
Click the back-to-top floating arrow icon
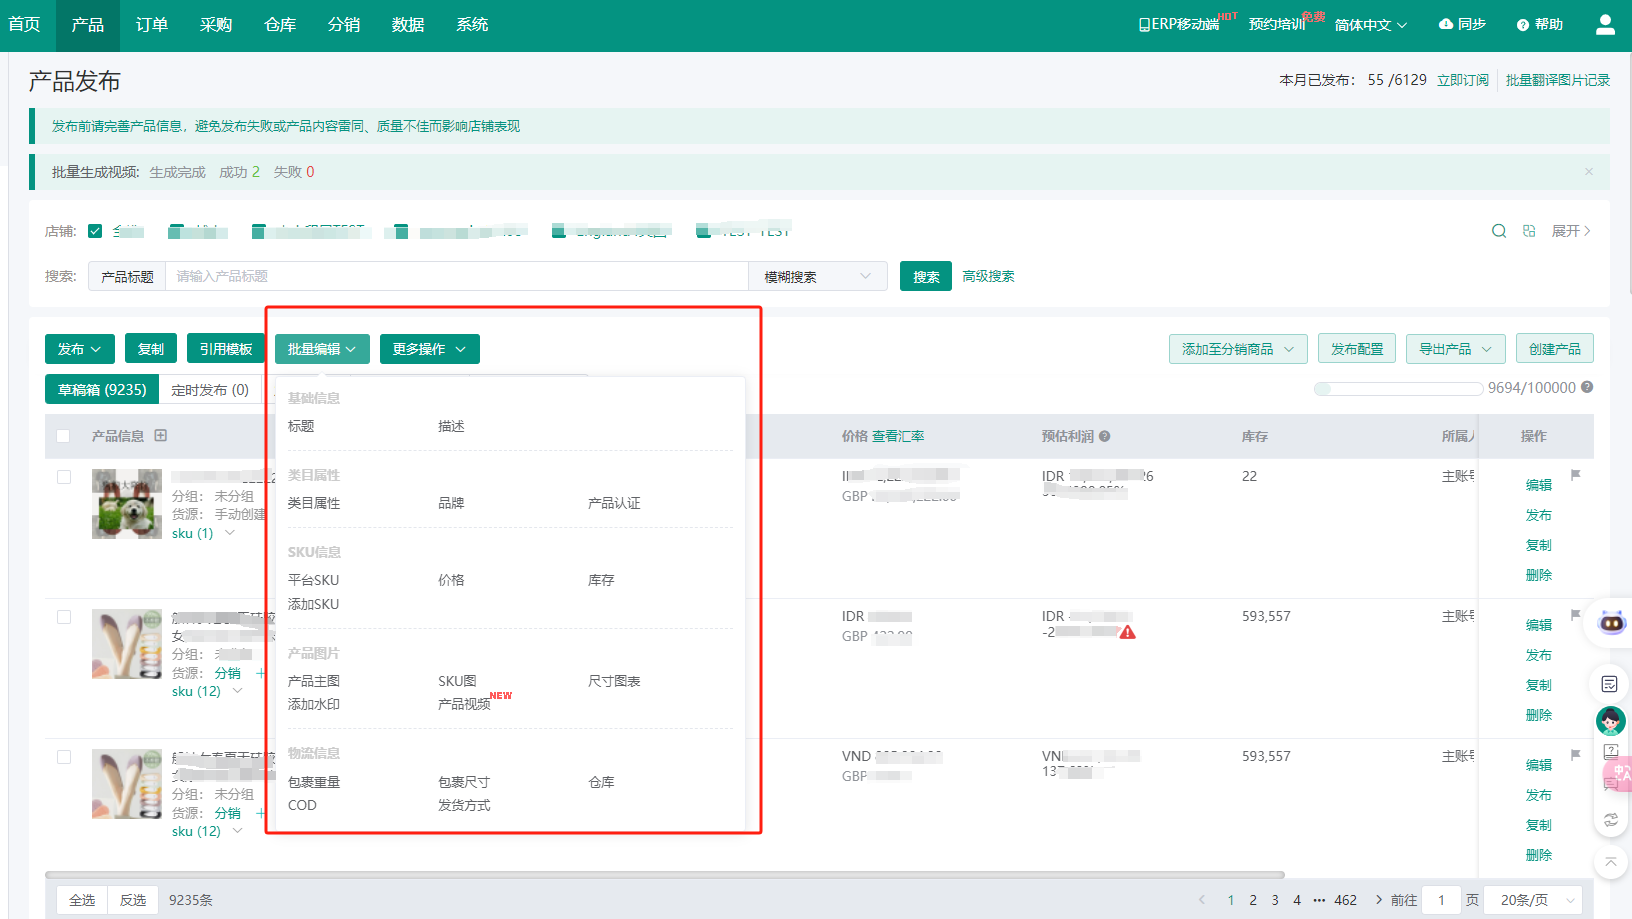click(1610, 861)
